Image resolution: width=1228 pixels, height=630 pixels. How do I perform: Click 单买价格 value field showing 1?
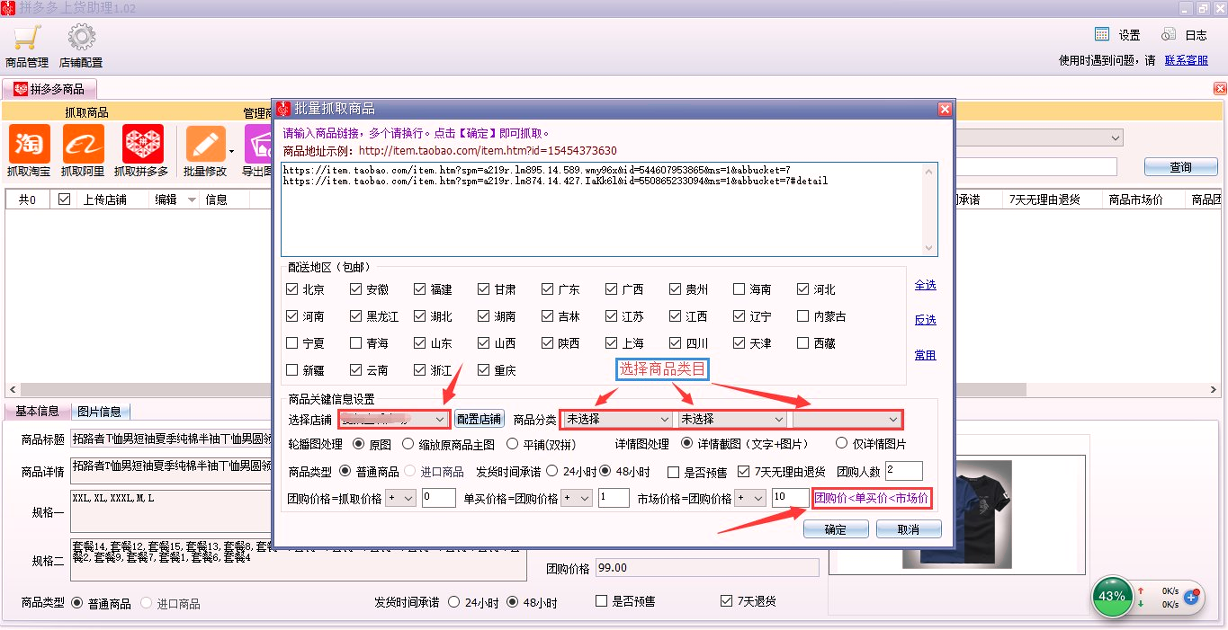[613, 498]
